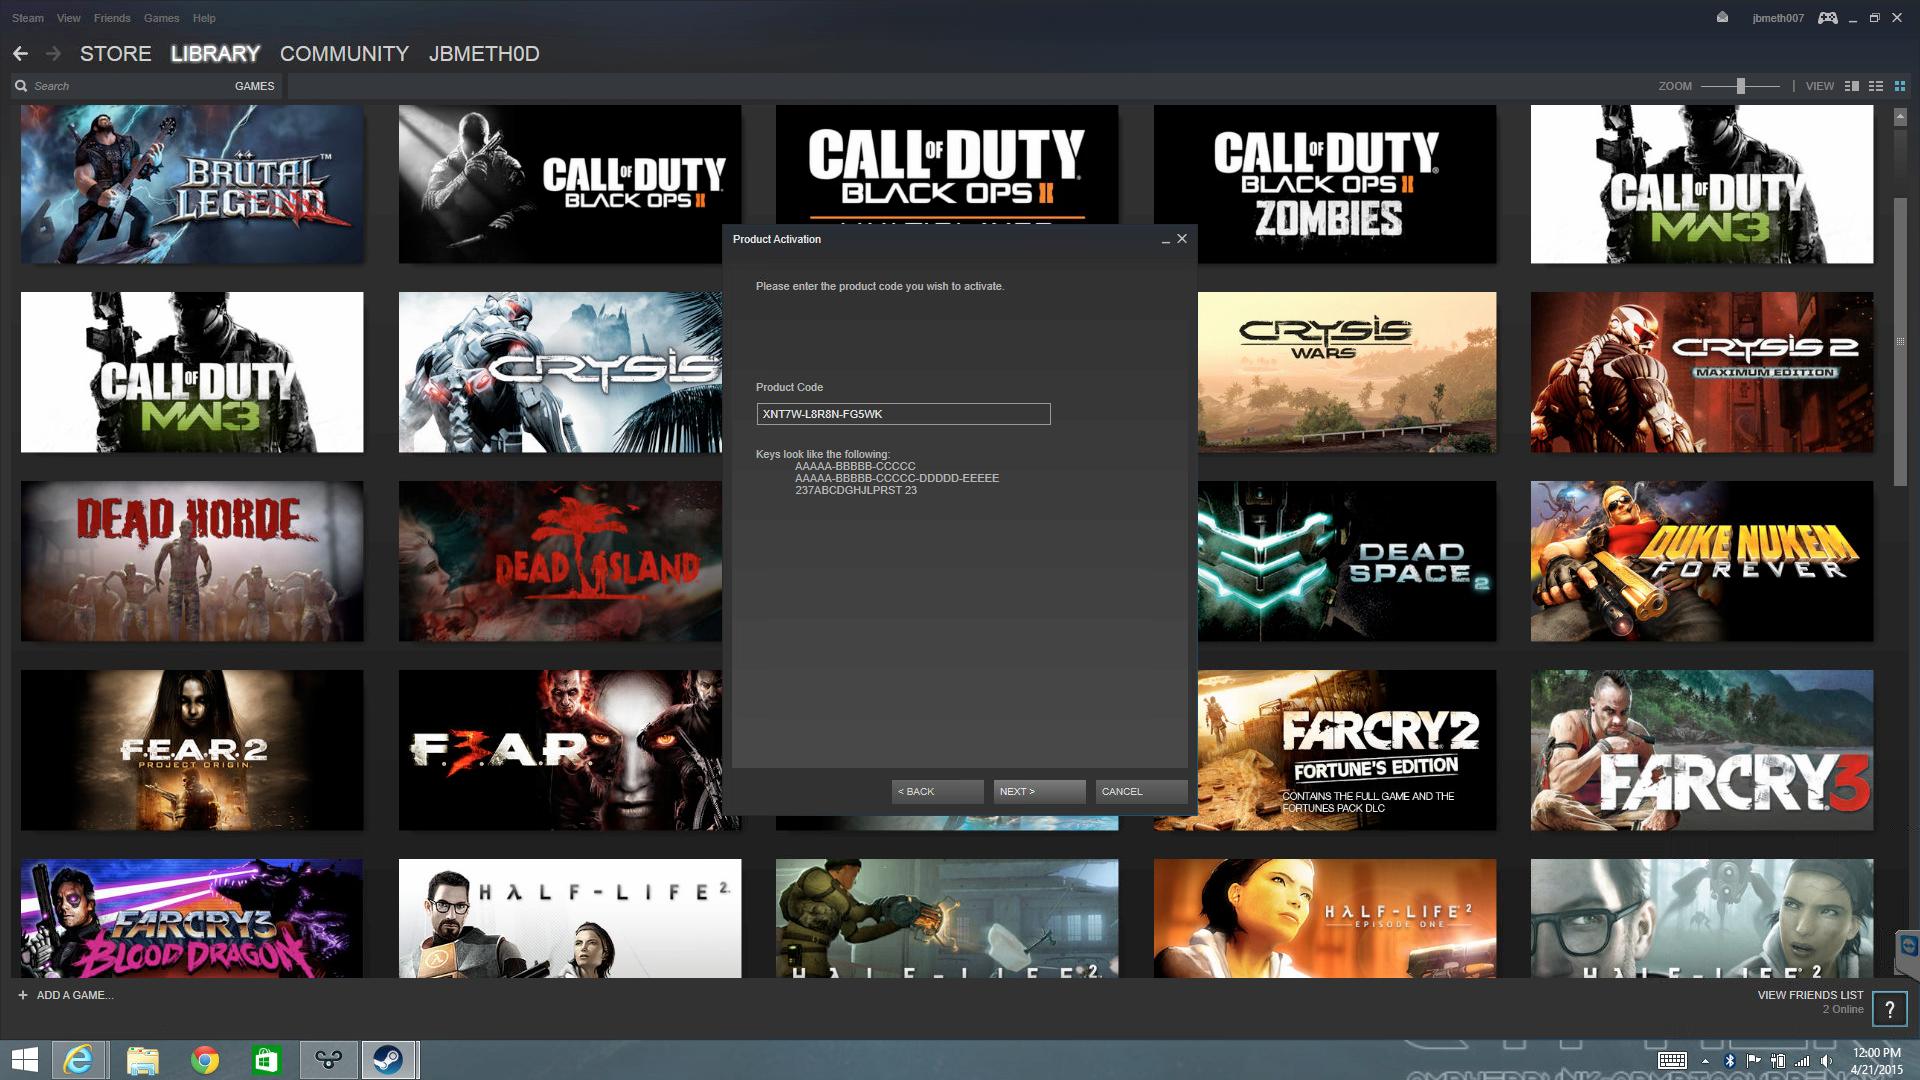Viewport: 1920px width, 1080px height.
Task: Switch to list view icon
Action: pyautogui.click(x=1876, y=86)
